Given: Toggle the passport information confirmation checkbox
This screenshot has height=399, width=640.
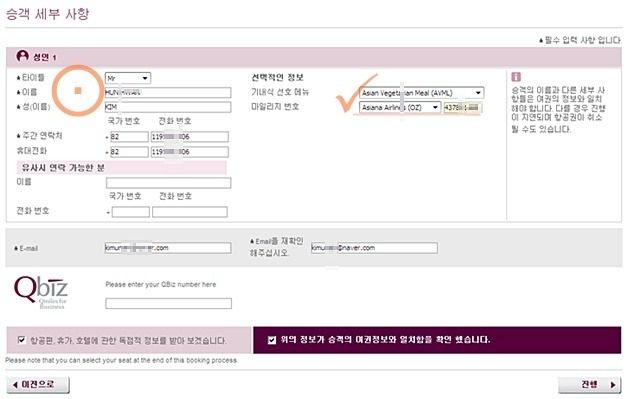Looking at the screenshot, I should (x=272, y=340).
